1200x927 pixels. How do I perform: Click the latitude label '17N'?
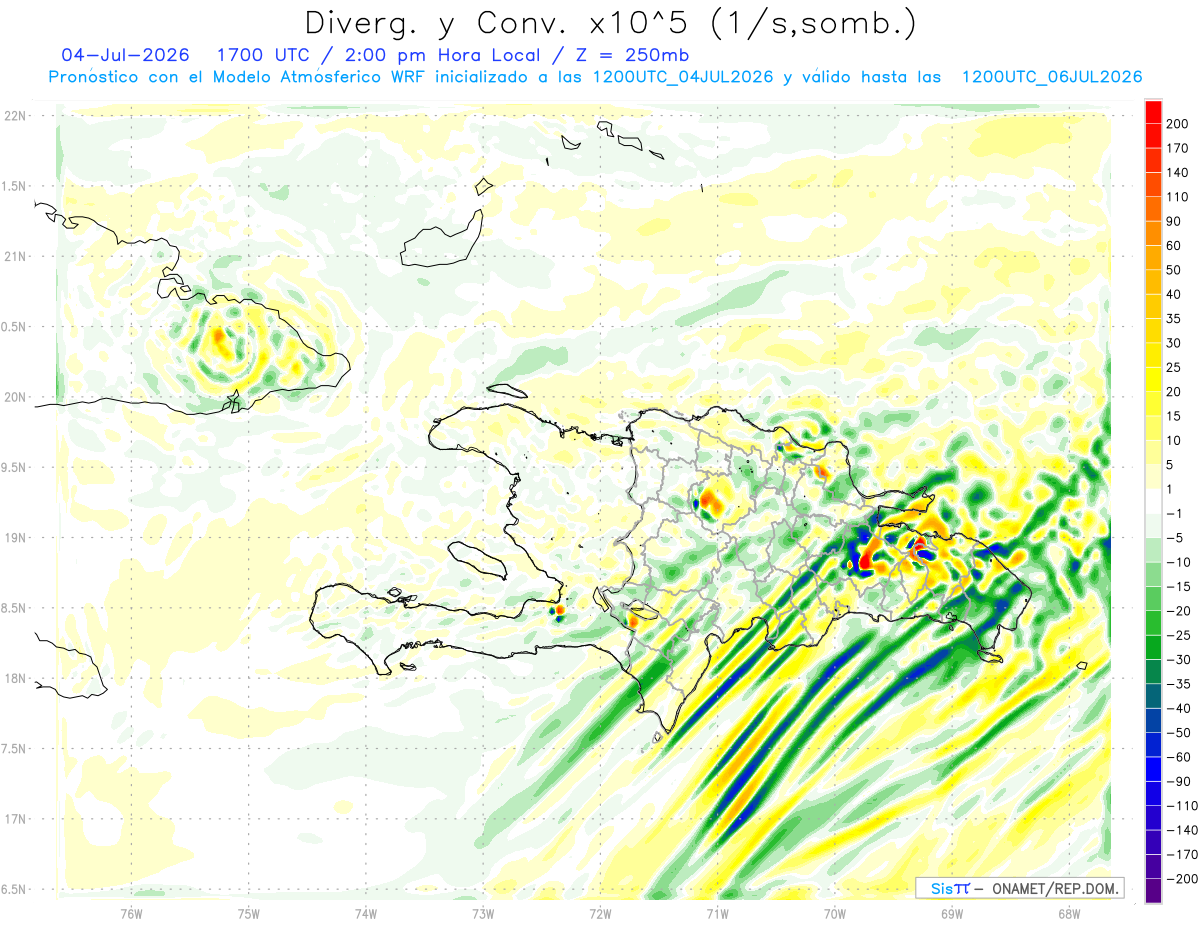(x=14, y=820)
